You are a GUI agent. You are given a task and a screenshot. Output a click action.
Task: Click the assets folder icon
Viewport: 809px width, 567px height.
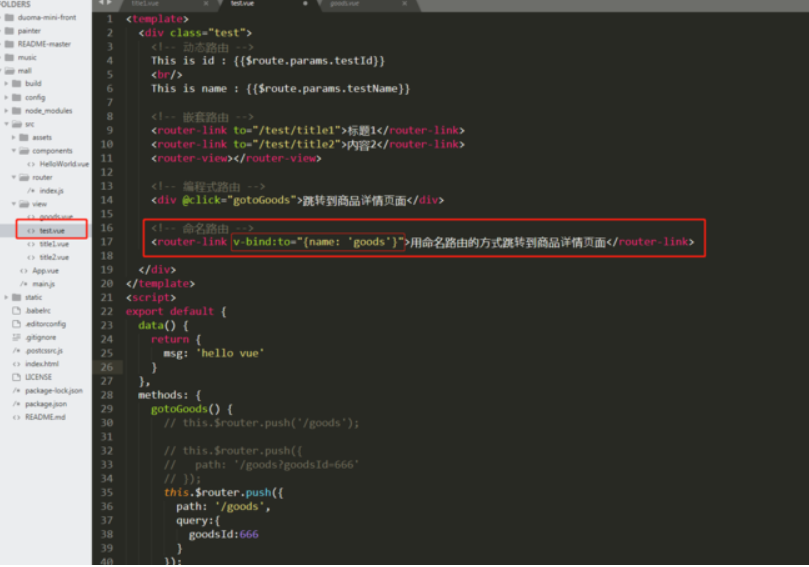24,137
